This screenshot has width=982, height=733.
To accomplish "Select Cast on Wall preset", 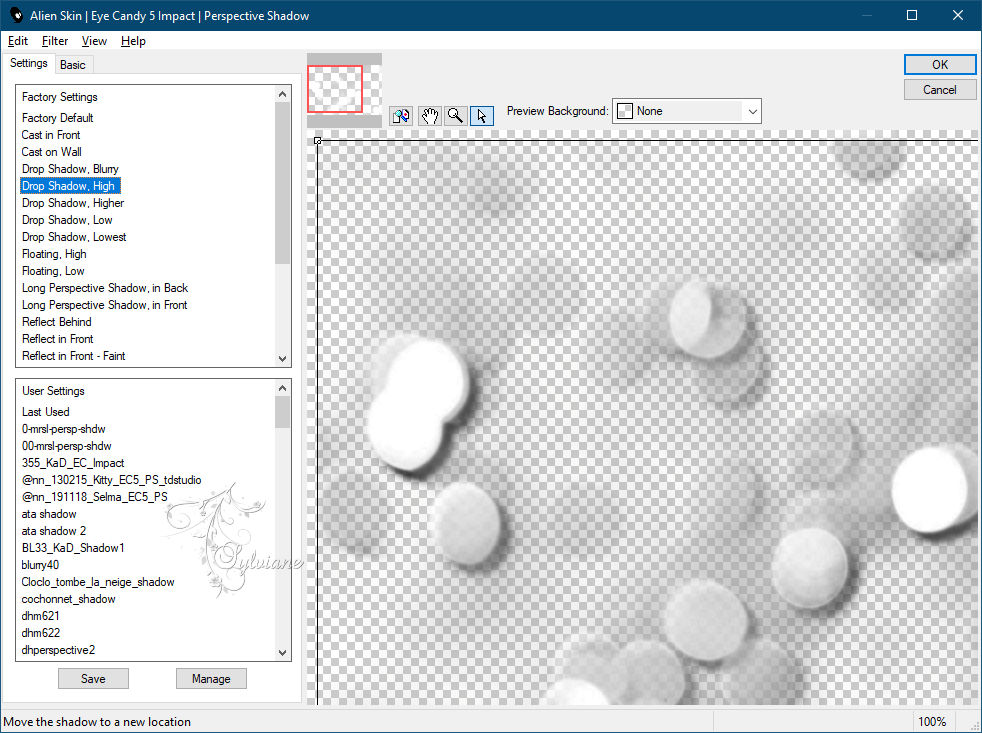I will coord(51,152).
